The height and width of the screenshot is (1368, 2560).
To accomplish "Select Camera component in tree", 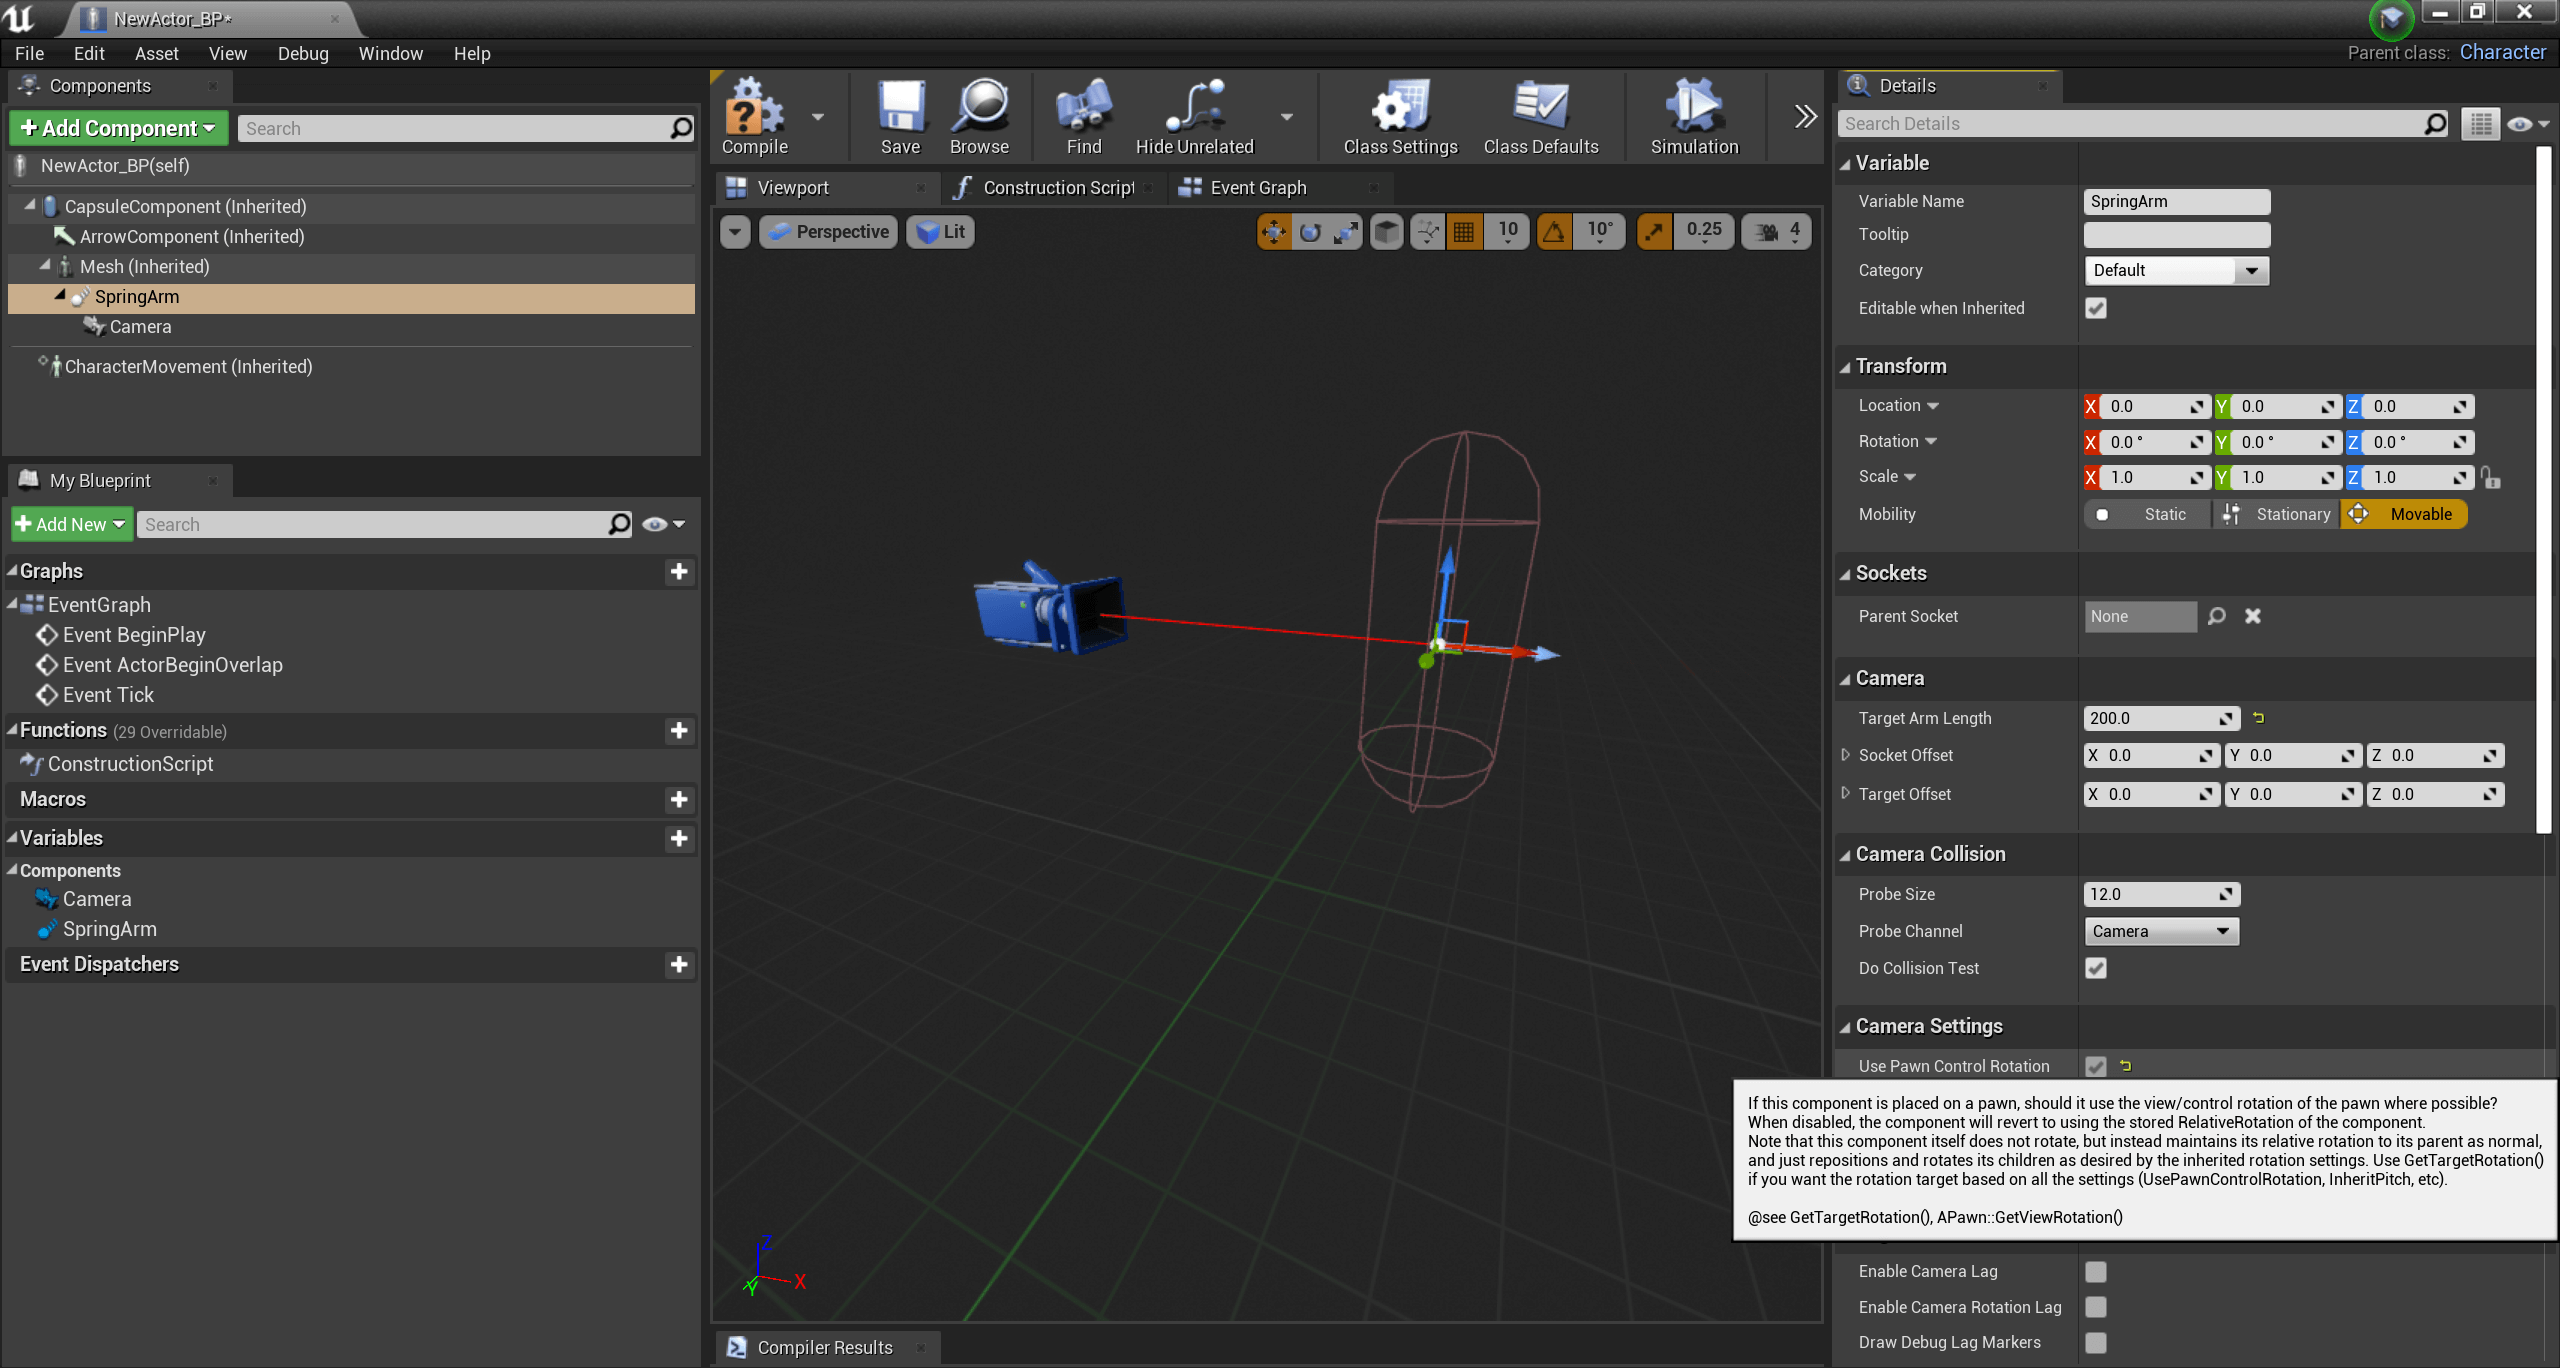I will point(140,327).
